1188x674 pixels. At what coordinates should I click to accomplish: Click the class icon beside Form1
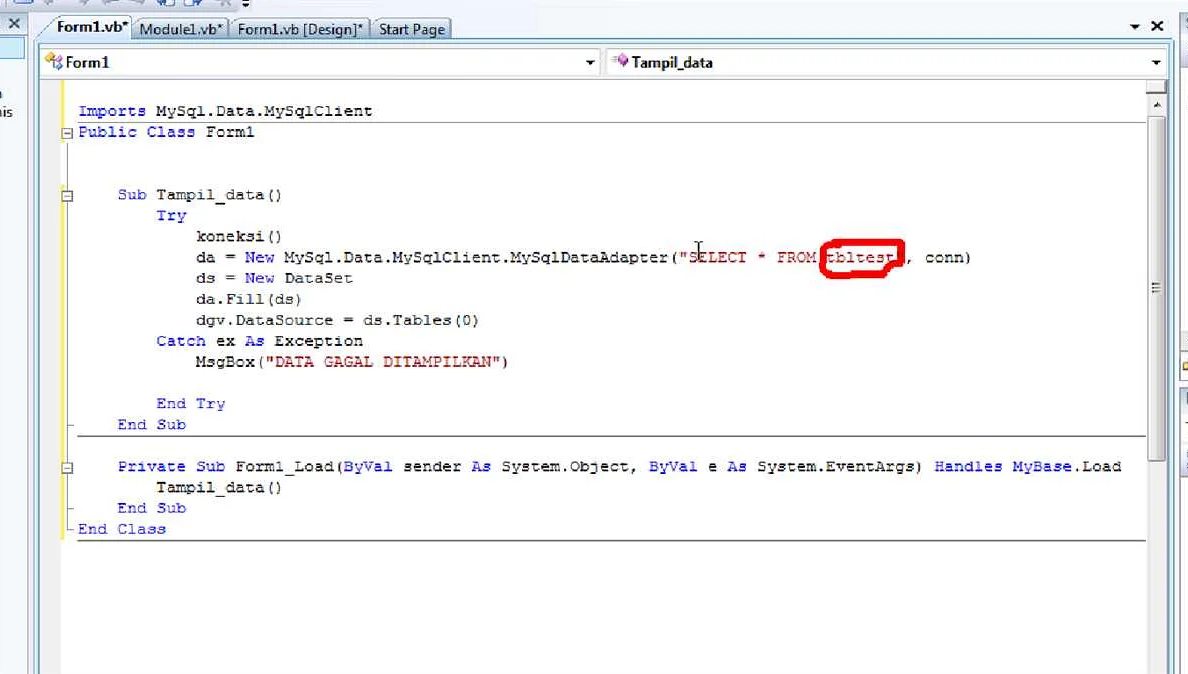[54, 63]
